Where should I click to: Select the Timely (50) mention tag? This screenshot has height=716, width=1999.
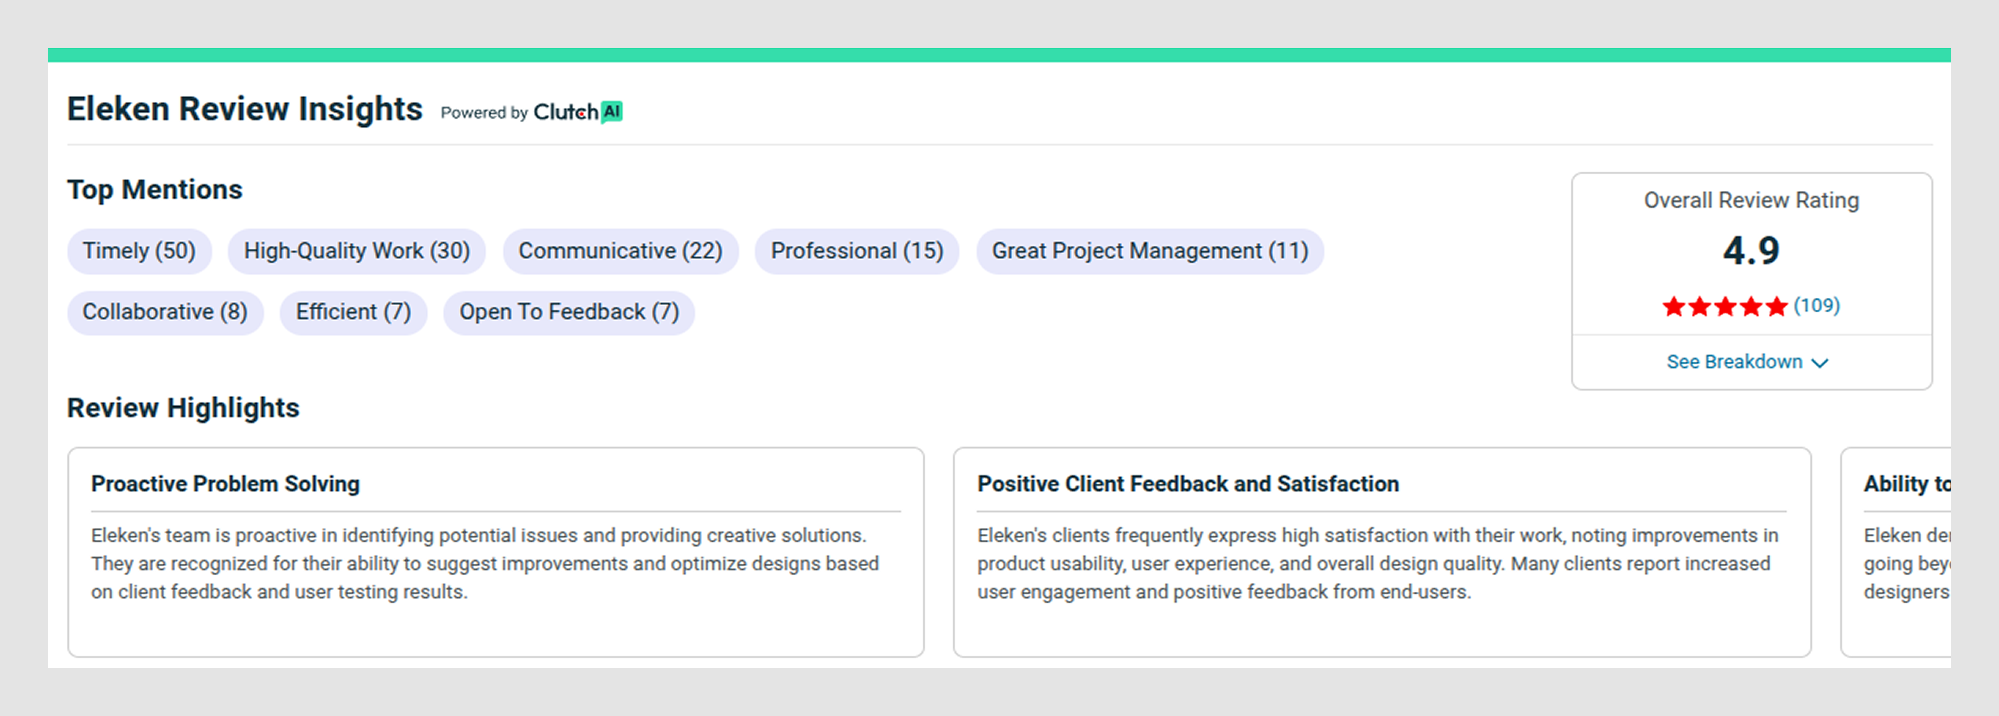(x=139, y=251)
